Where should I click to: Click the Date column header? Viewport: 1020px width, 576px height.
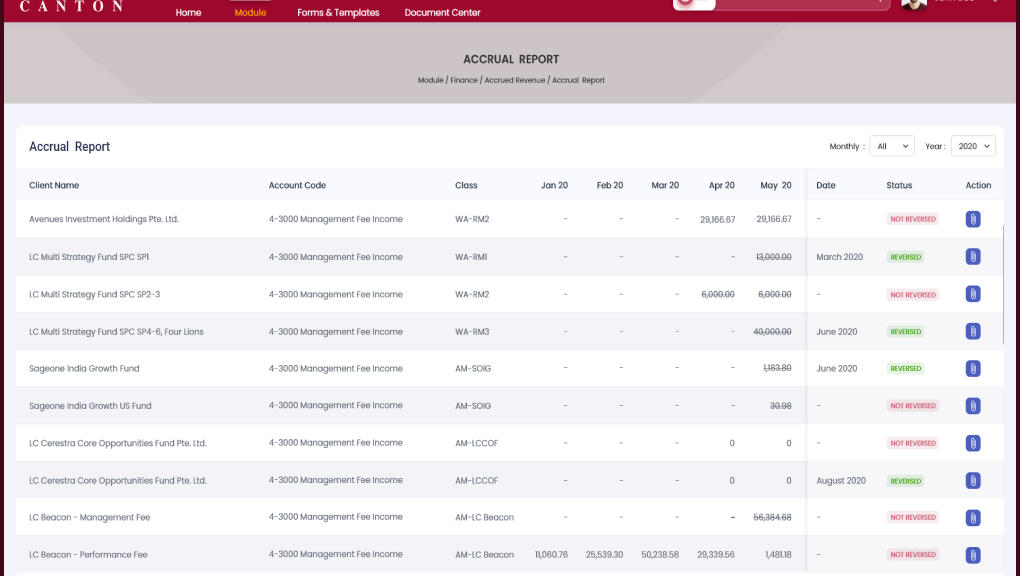825,185
